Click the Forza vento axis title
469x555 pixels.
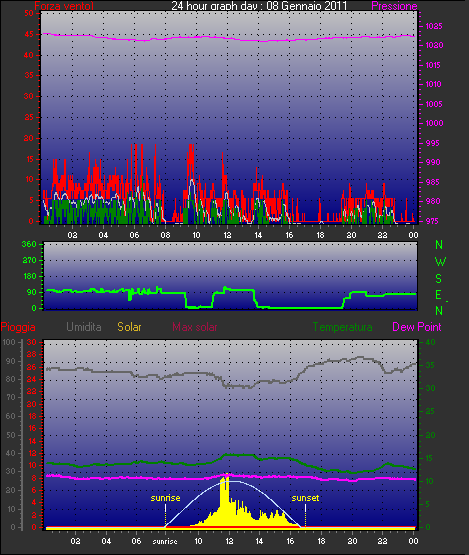pyautogui.click(x=64, y=6)
